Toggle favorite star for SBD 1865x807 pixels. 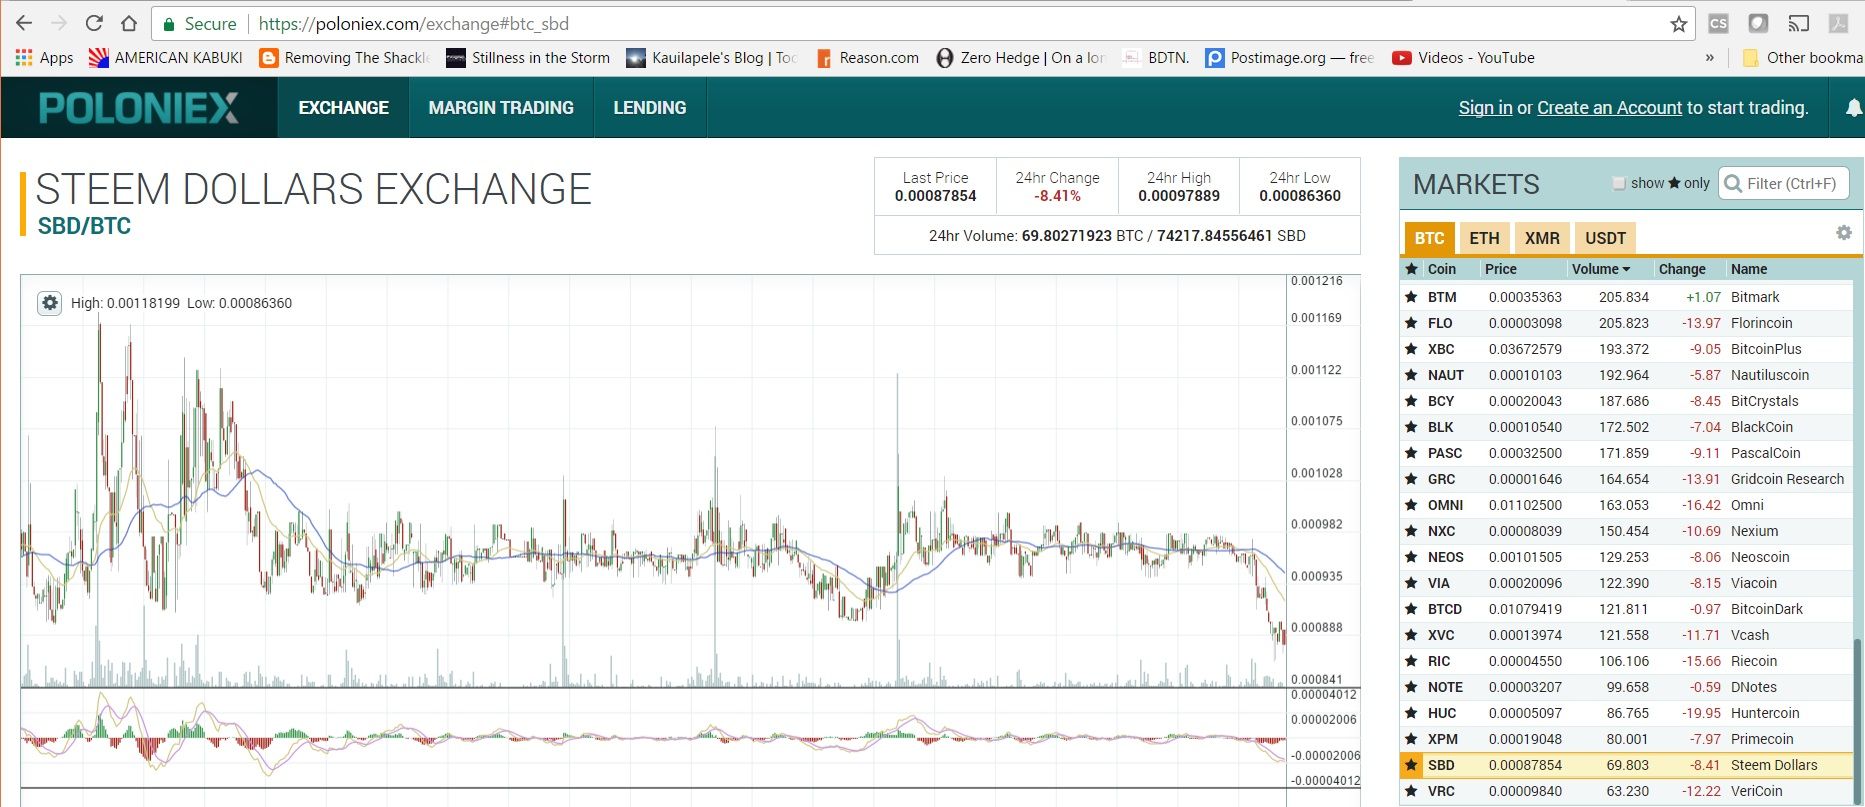pyautogui.click(x=1411, y=765)
